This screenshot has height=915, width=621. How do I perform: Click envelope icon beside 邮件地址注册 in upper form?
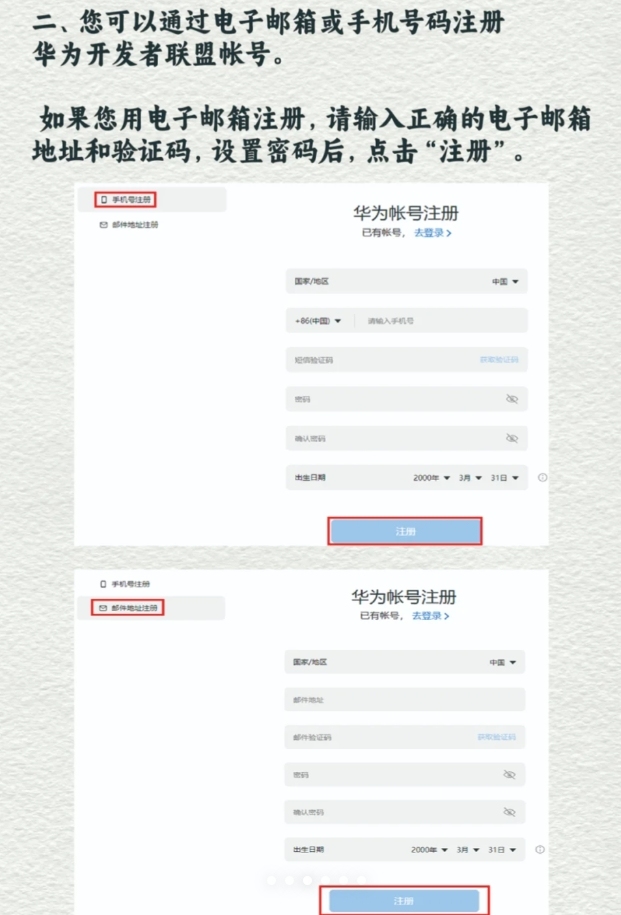point(103,225)
